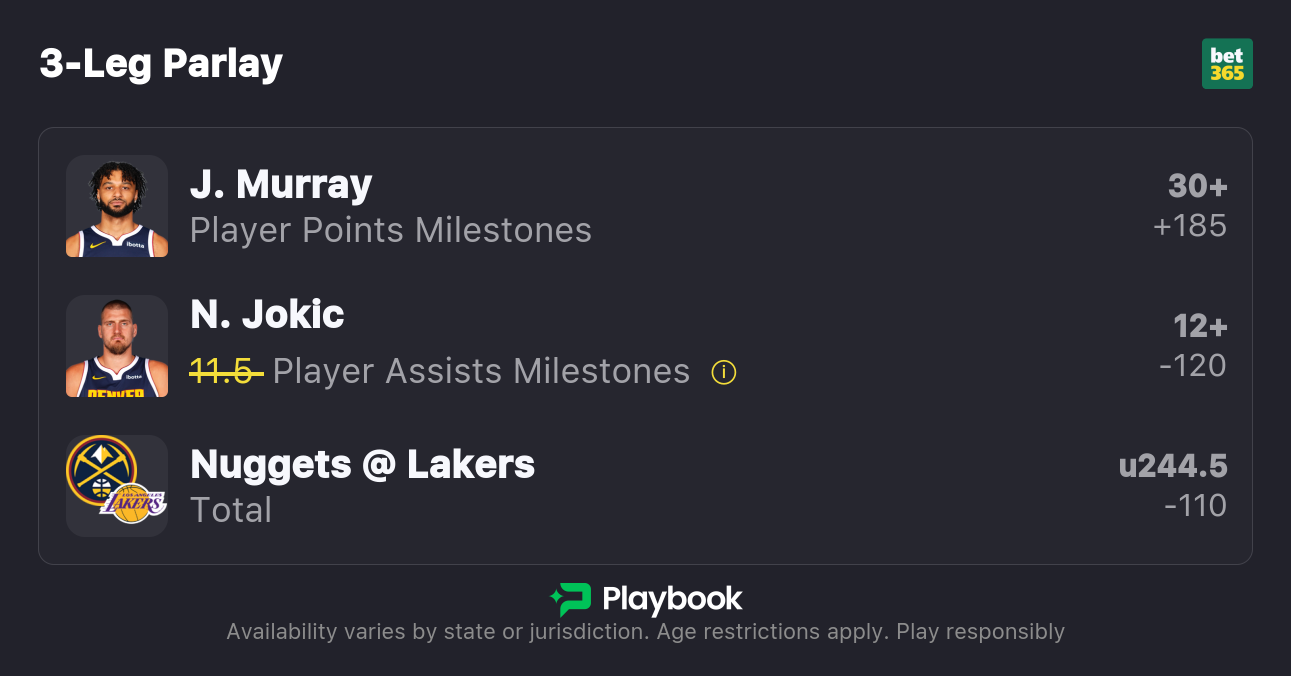
Task: Open the Nuggets @ Lakers matchup
Action: (x=362, y=465)
